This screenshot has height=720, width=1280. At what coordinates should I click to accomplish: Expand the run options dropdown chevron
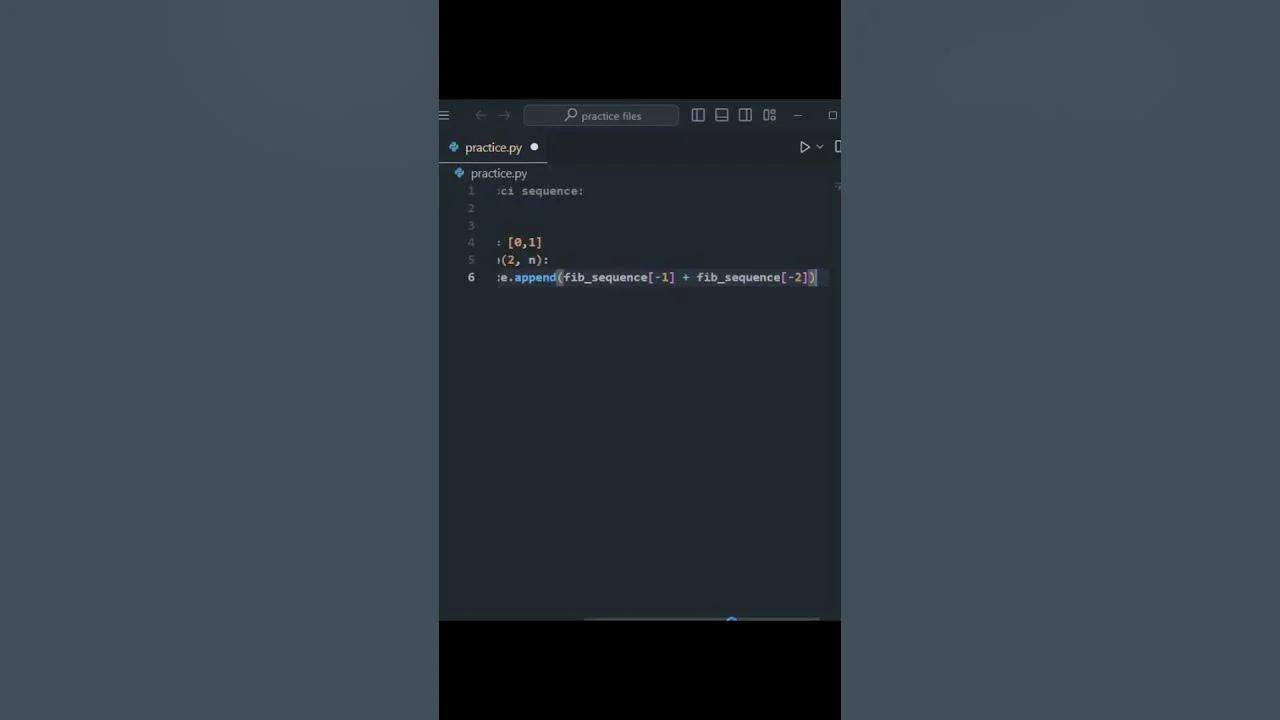[x=820, y=147]
